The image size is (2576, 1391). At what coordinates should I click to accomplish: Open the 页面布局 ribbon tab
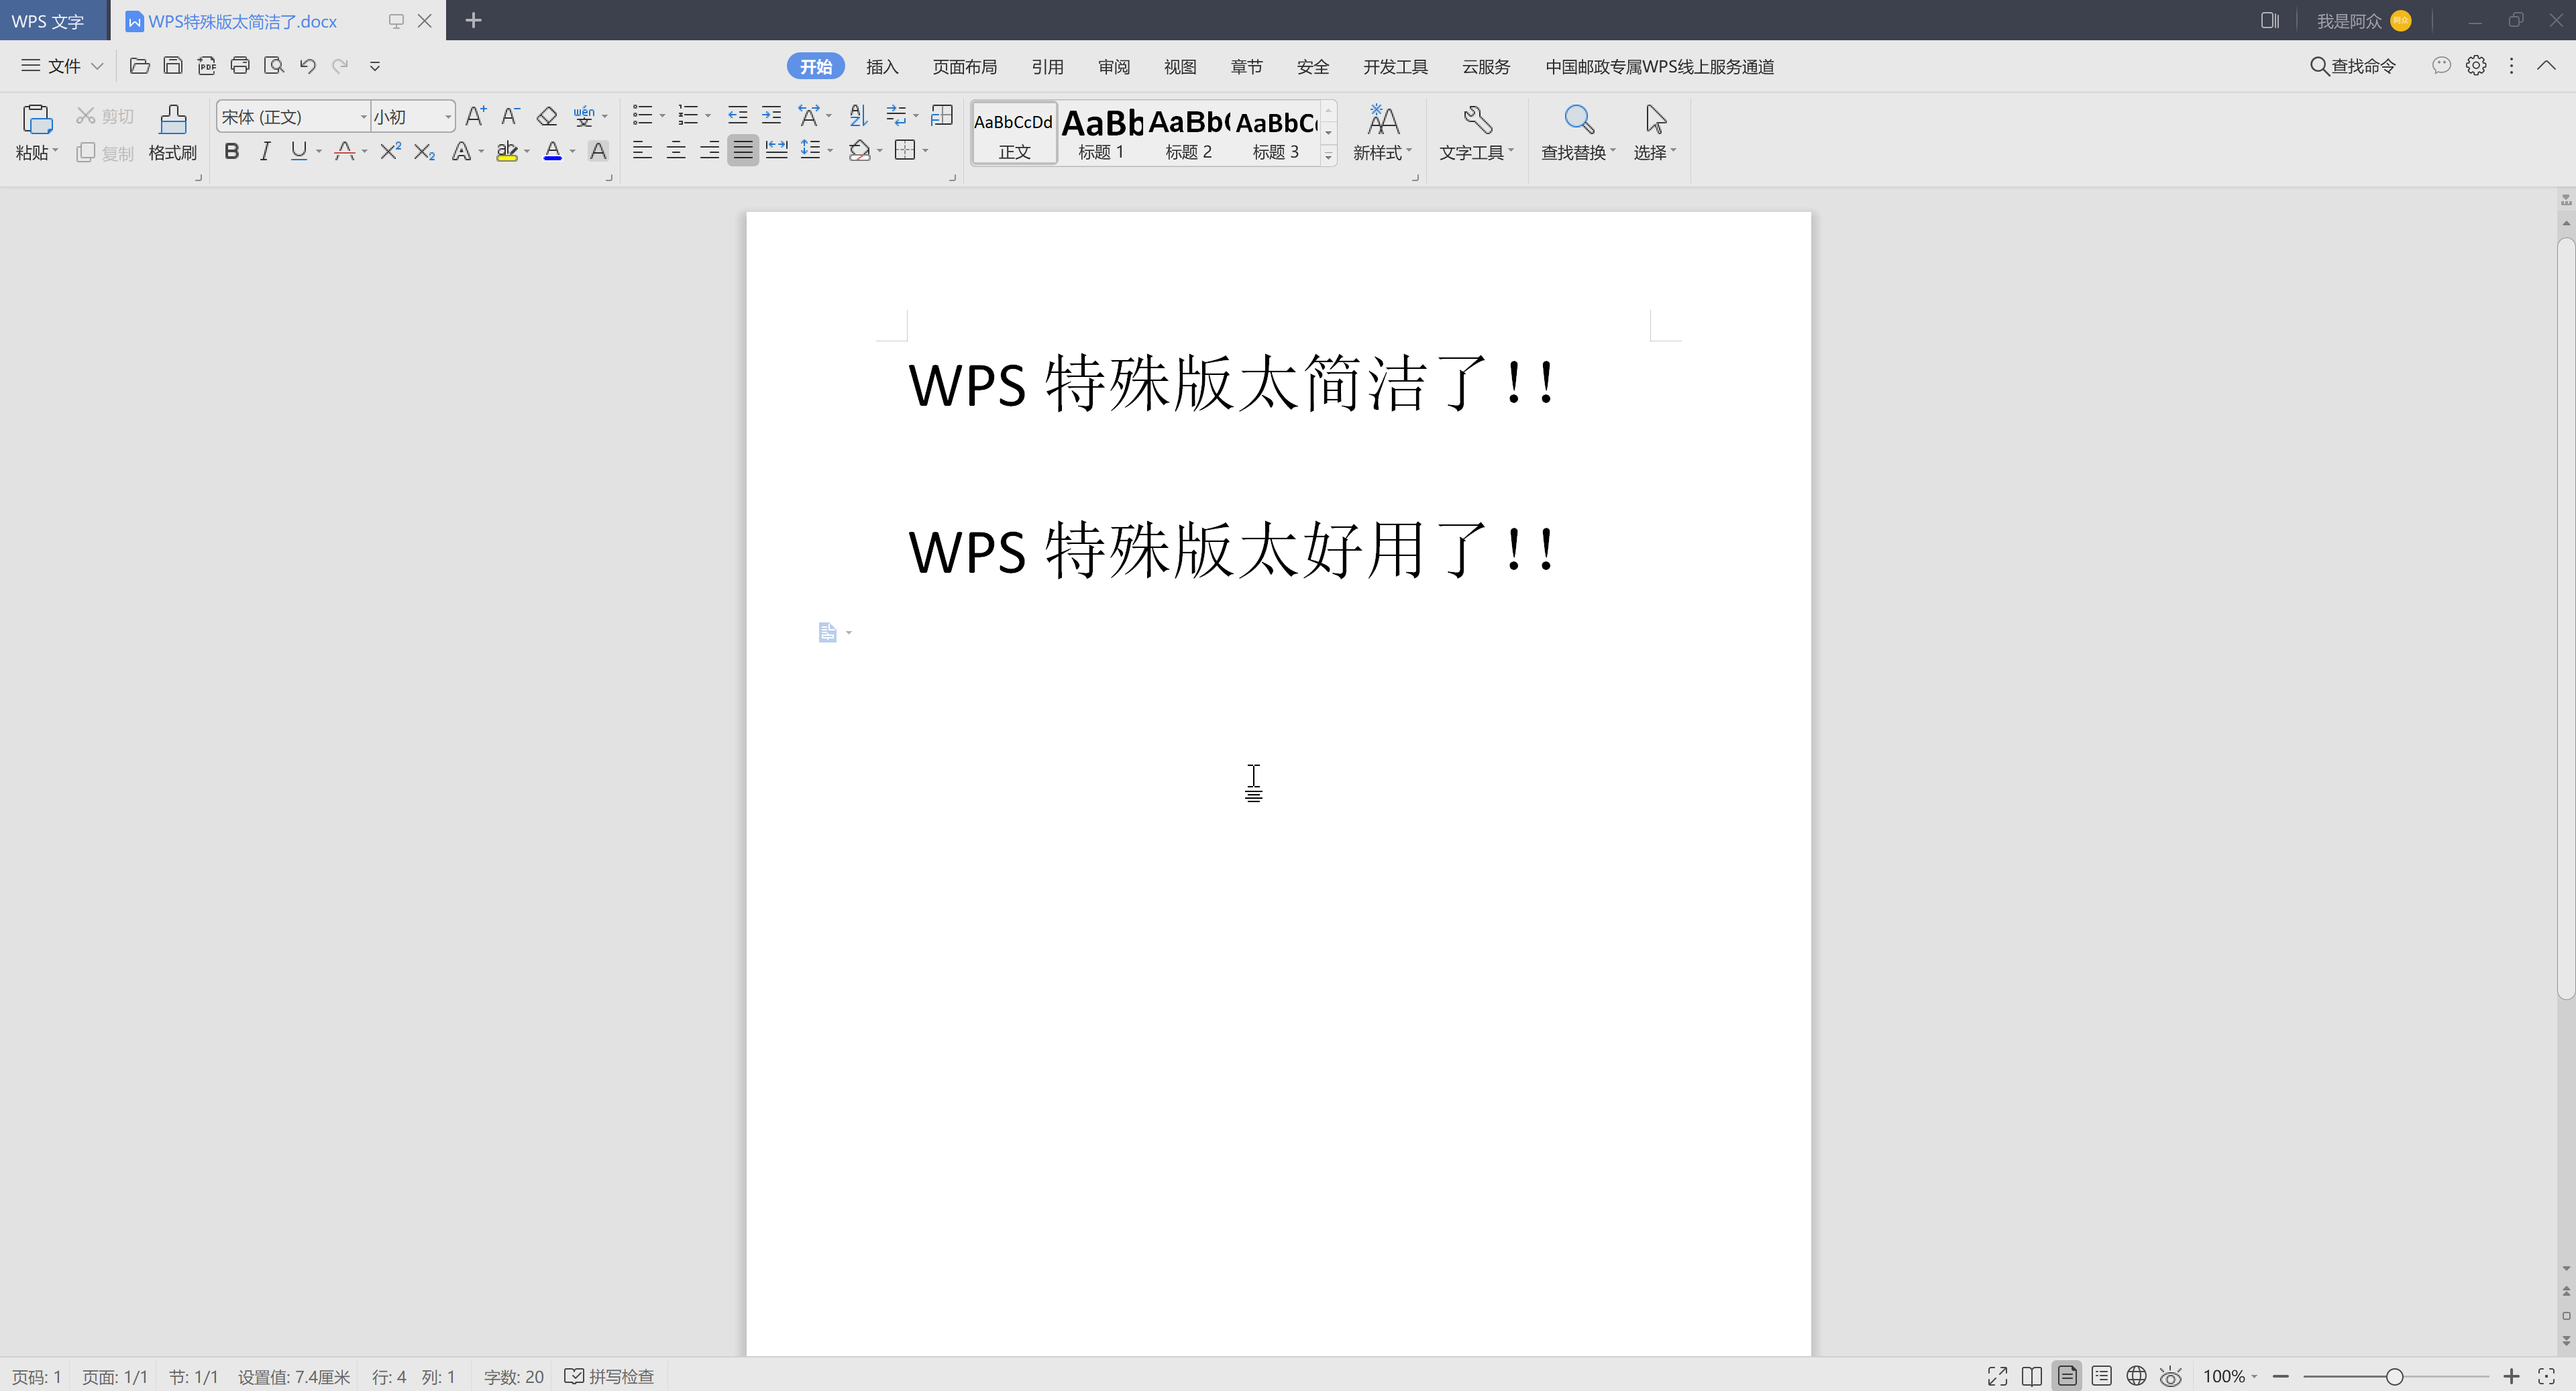(964, 66)
